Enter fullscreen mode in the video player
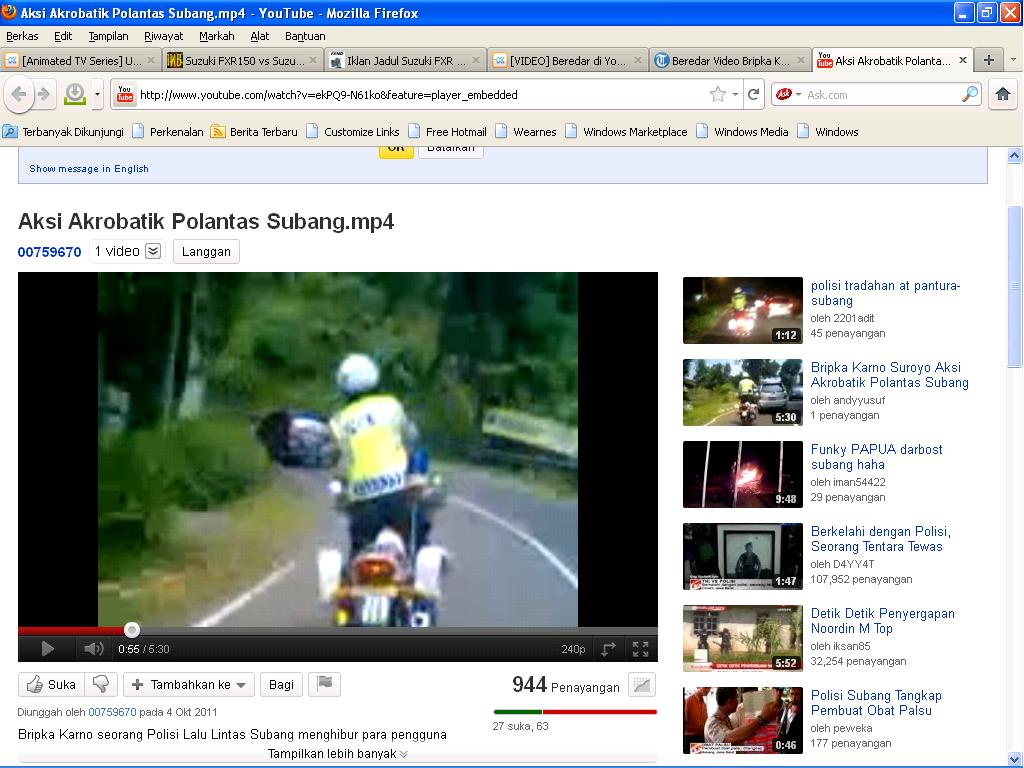 641,649
